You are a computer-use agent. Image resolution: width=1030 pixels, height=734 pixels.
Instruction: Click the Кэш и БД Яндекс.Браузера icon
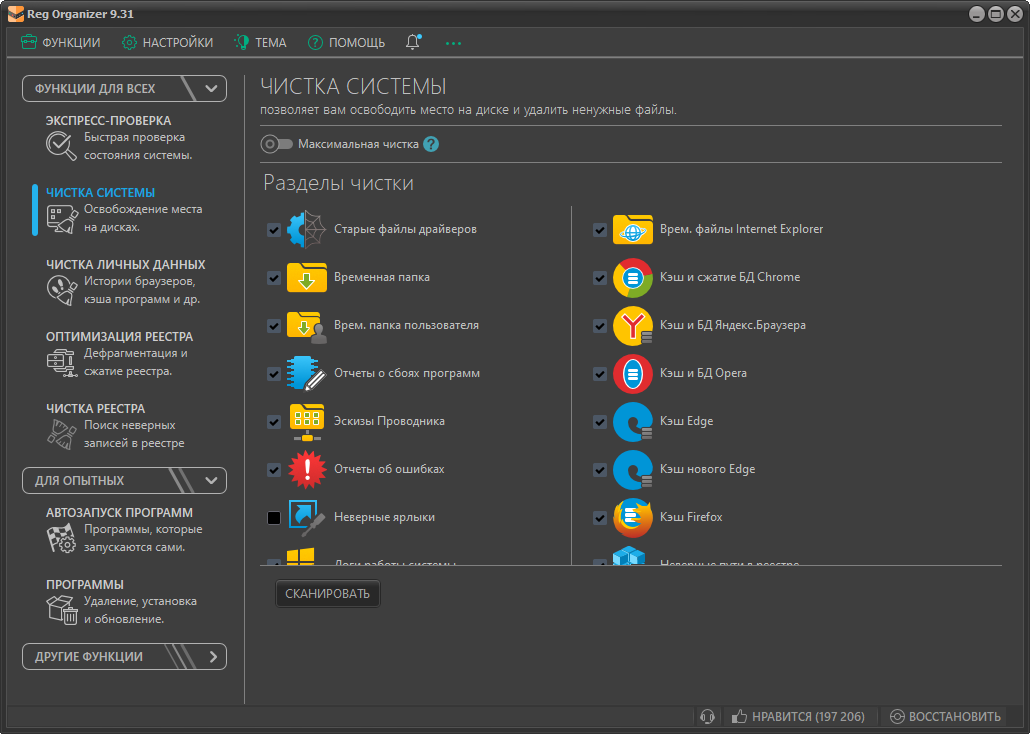632,325
